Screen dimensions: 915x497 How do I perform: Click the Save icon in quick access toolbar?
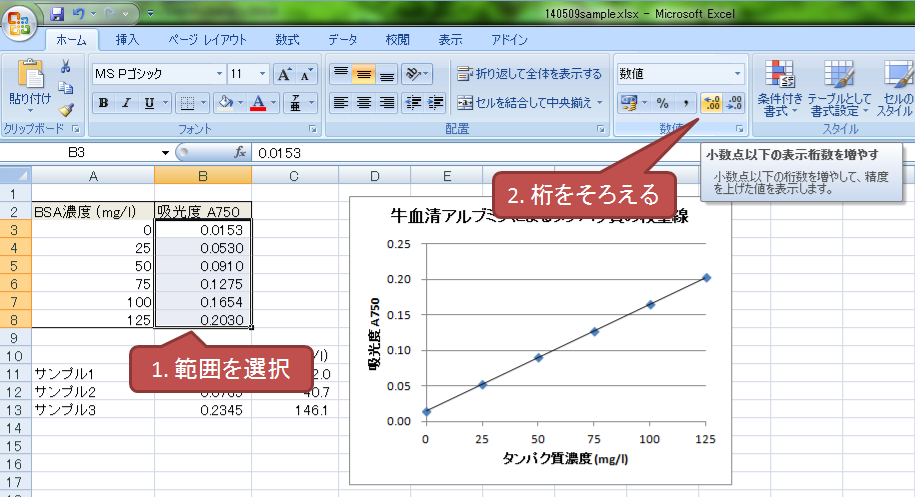pos(57,13)
